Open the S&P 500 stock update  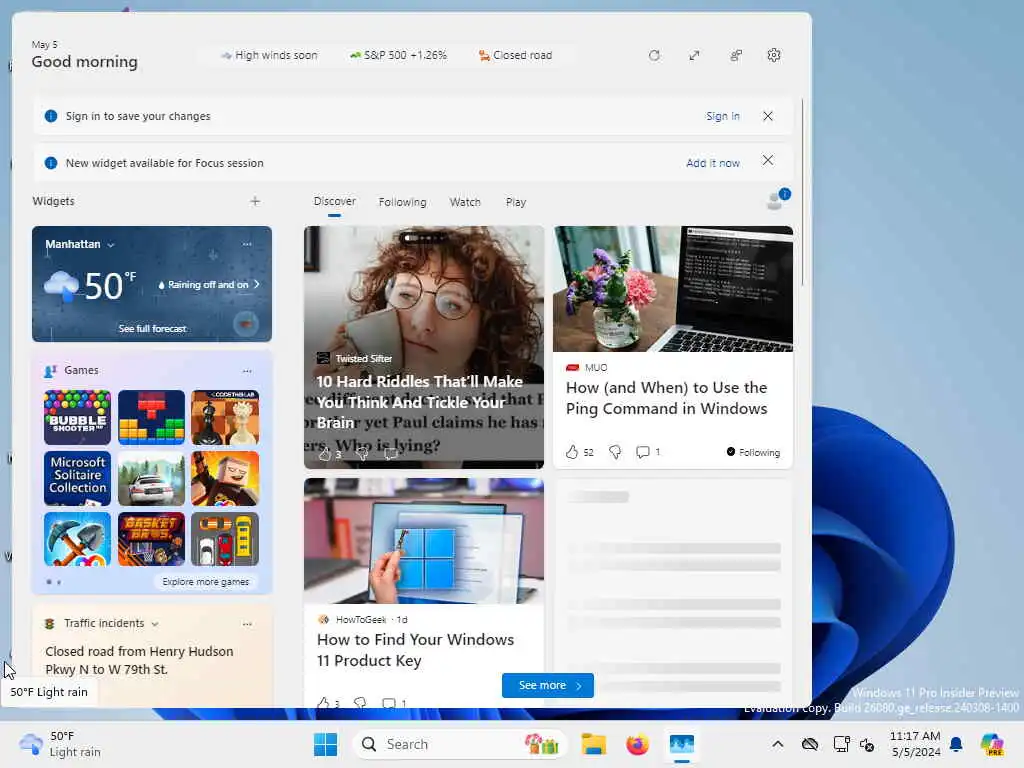[x=398, y=56]
